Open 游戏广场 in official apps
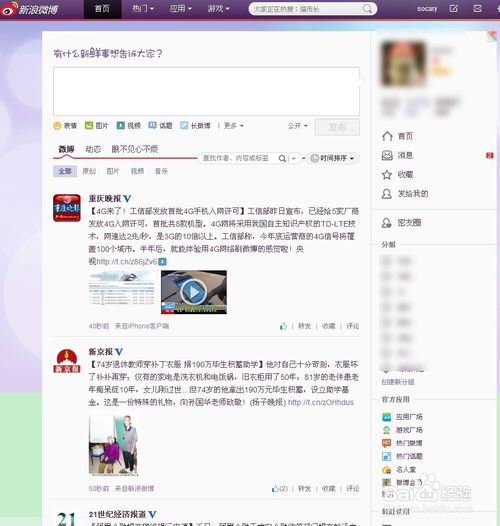 click(402, 430)
